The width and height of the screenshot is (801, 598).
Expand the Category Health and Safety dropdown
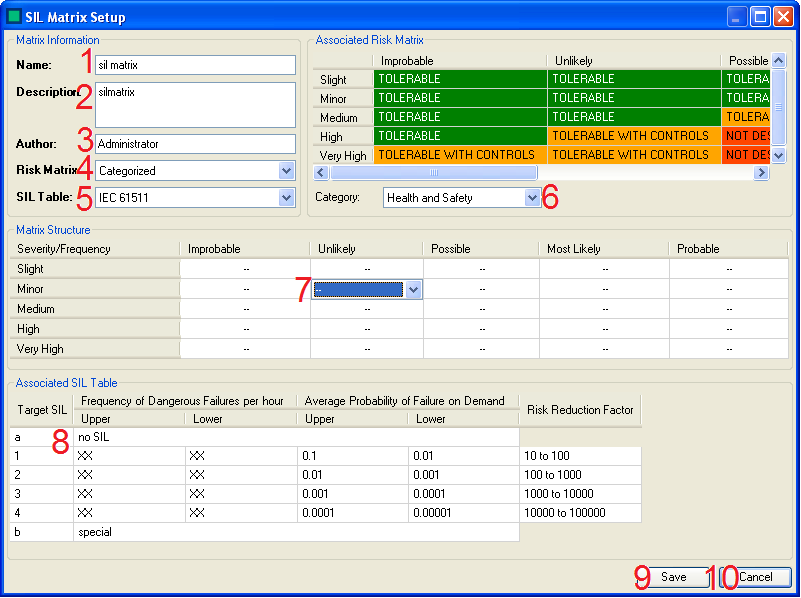click(531, 198)
